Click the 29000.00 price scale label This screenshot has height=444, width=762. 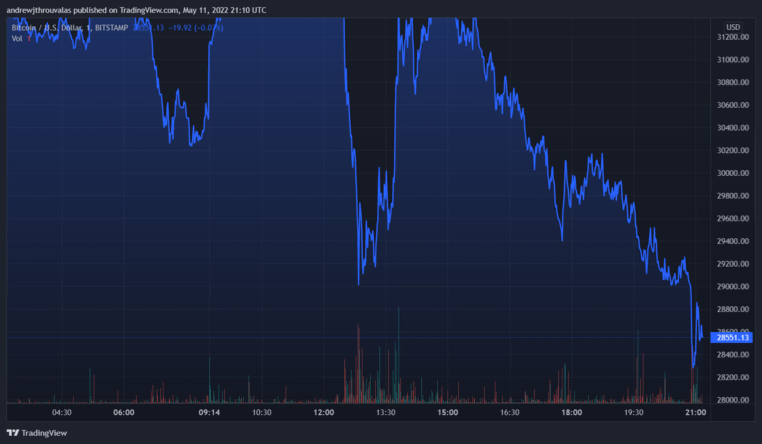tap(732, 287)
